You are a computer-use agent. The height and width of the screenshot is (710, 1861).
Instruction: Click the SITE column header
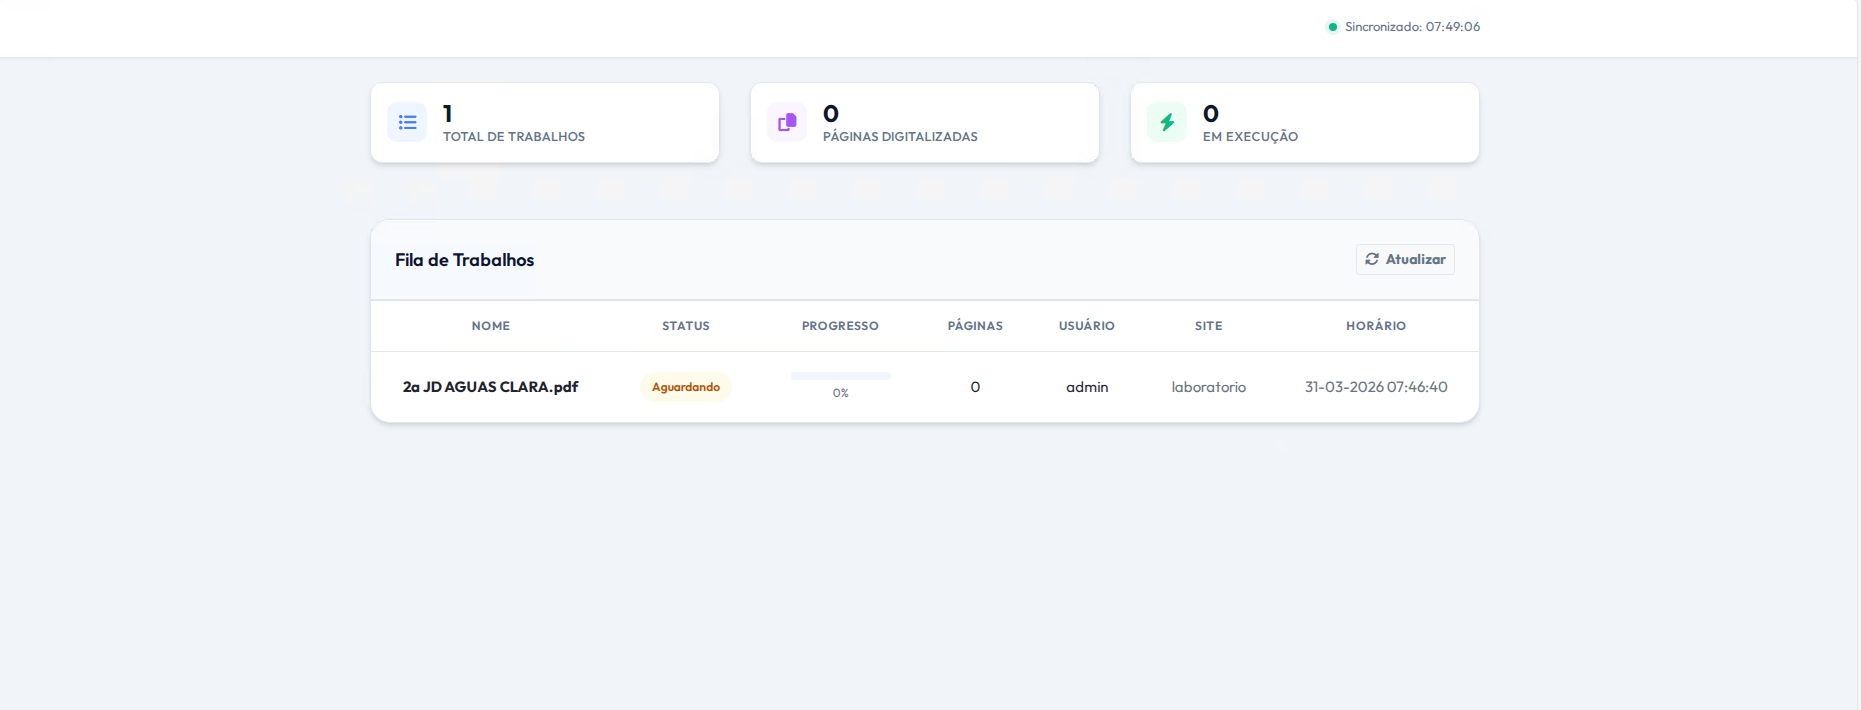(x=1208, y=326)
